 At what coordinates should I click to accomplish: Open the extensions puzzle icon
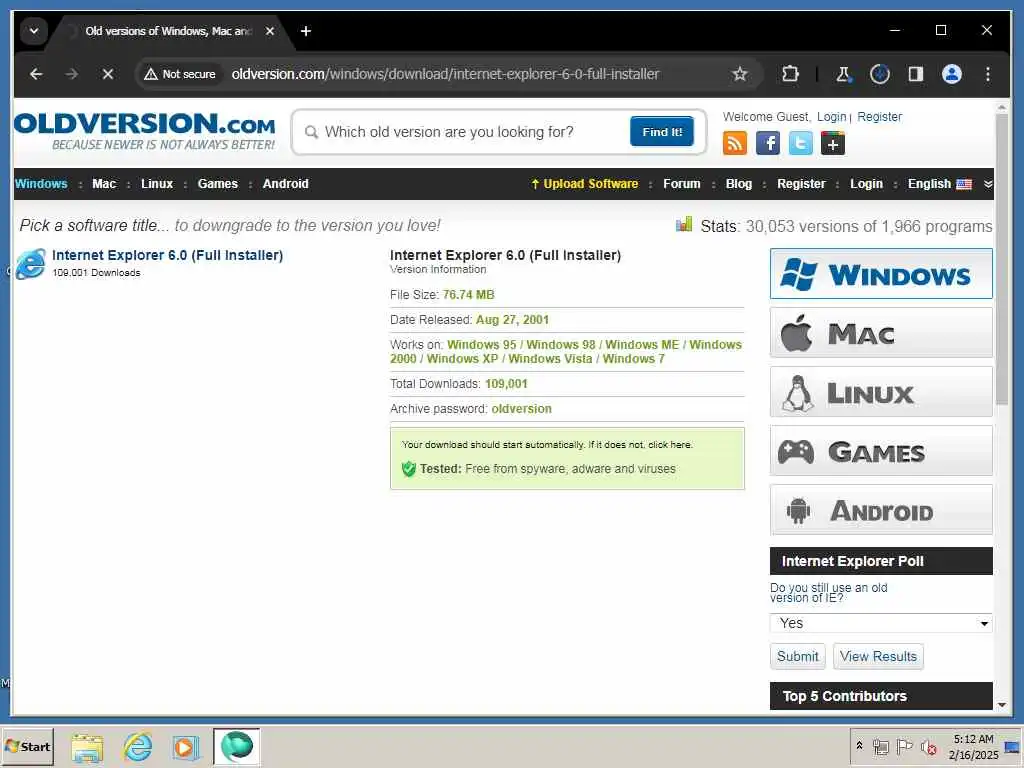coord(790,74)
